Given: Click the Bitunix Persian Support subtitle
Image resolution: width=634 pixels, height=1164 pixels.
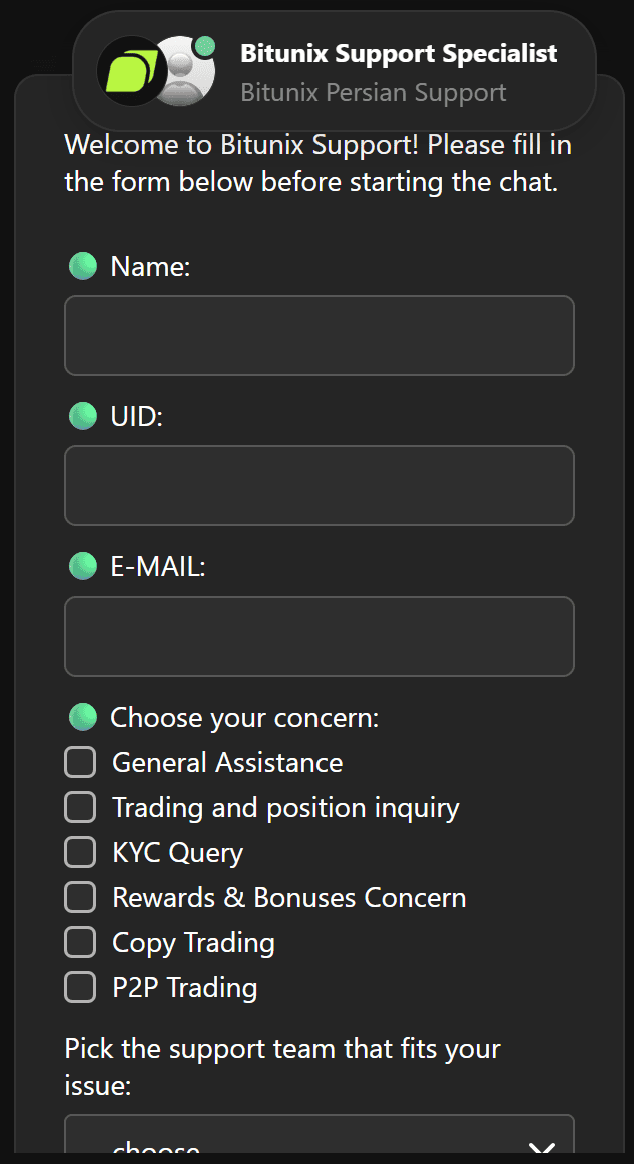Looking at the screenshot, I should [x=373, y=93].
